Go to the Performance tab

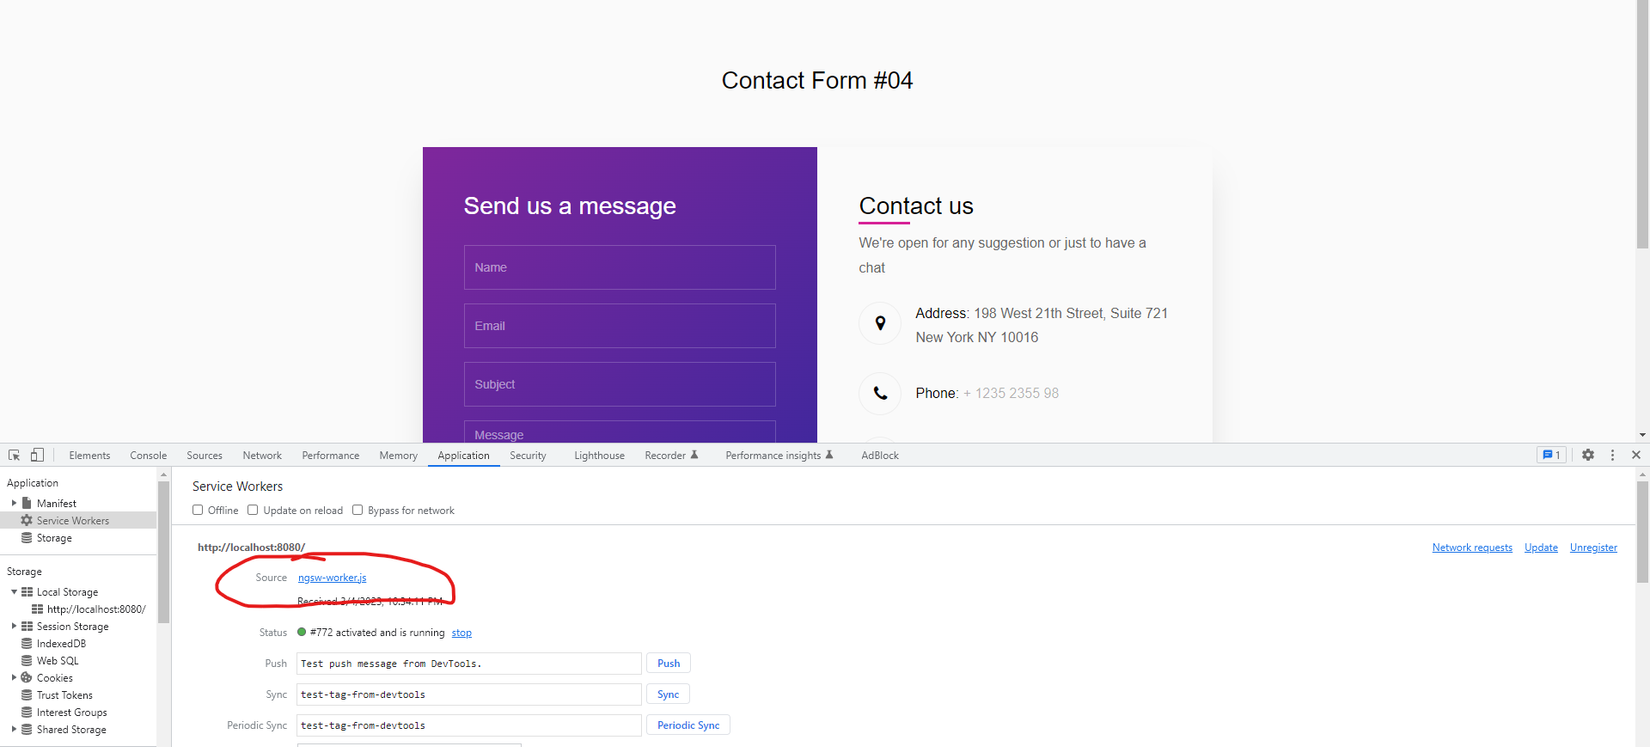[331, 455]
